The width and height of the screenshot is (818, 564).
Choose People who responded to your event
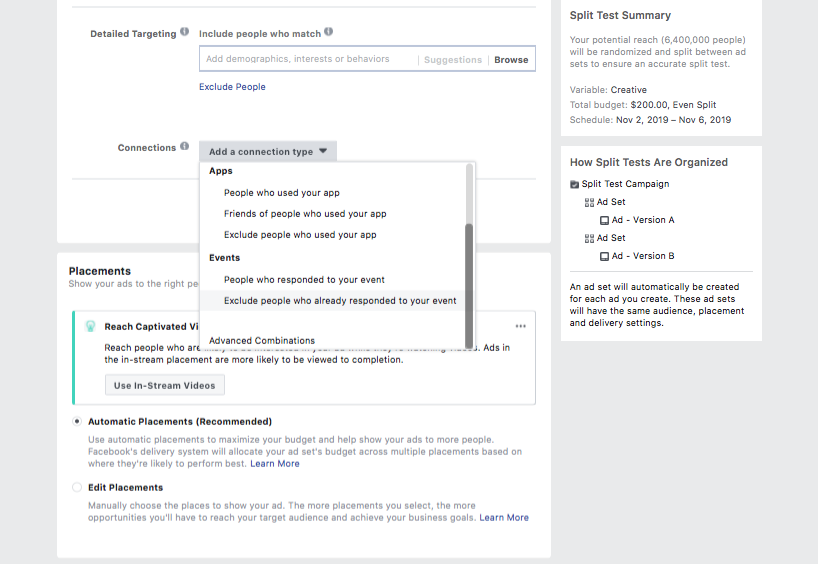(x=304, y=280)
